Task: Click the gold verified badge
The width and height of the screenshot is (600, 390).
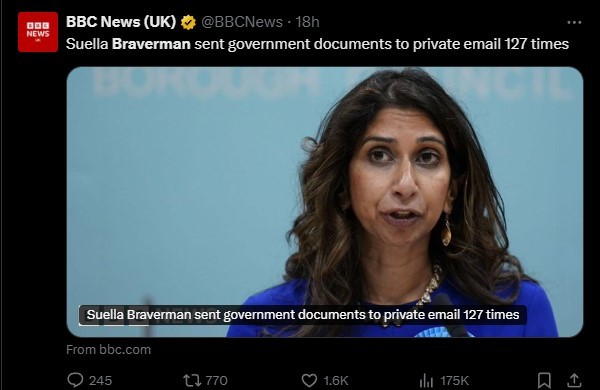Action: pyautogui.click(x=188, y=22)
